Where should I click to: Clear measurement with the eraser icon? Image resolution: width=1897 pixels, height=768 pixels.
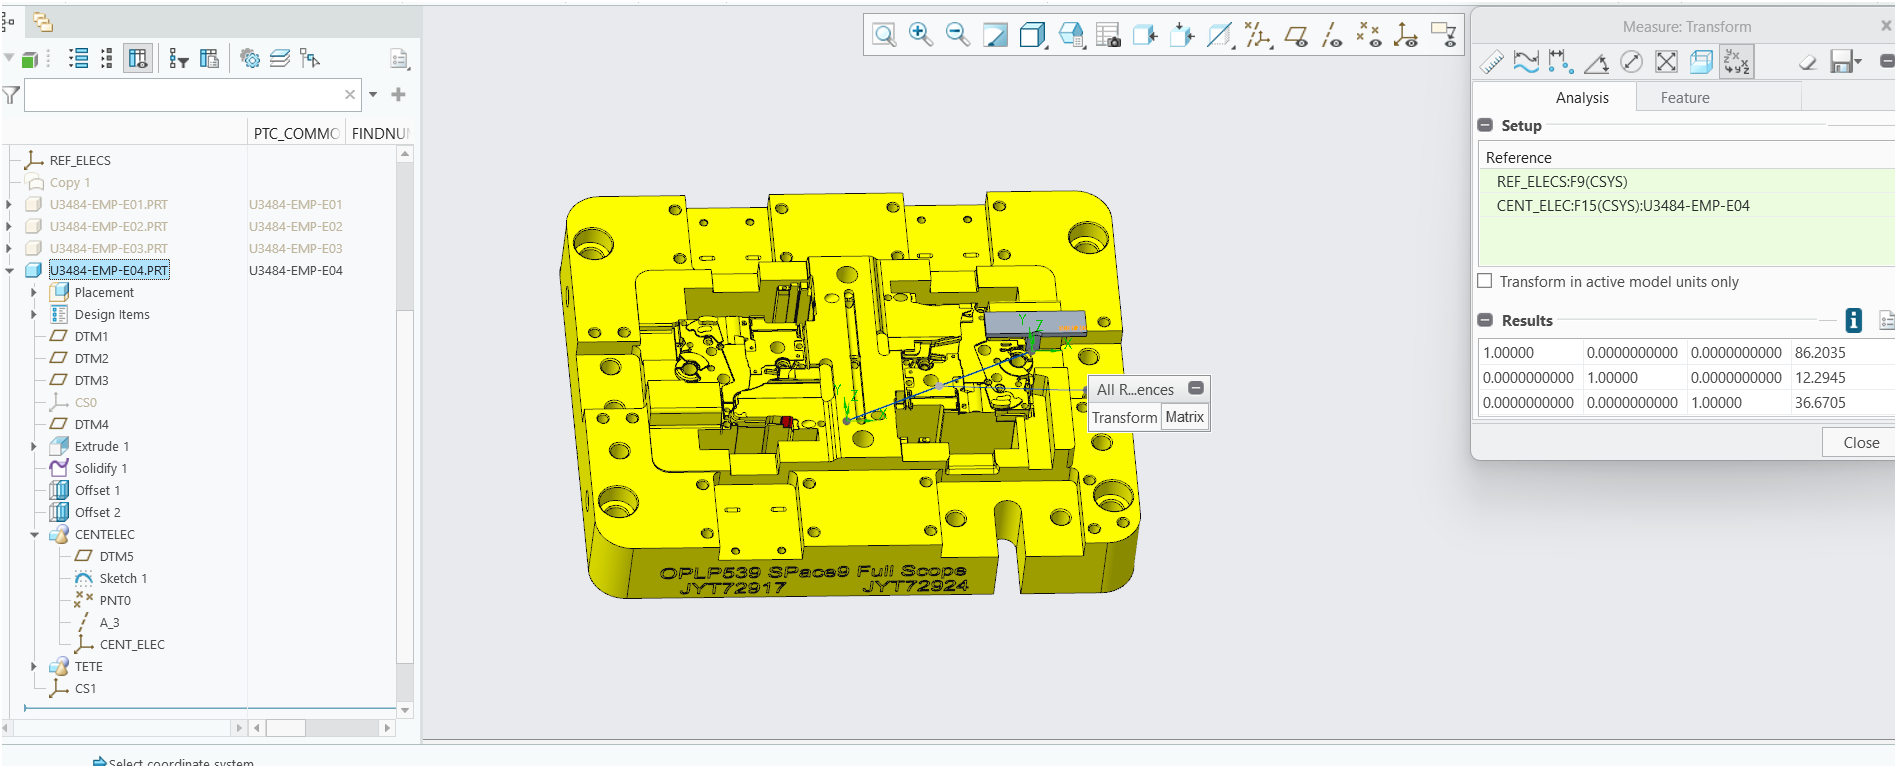1807,62
